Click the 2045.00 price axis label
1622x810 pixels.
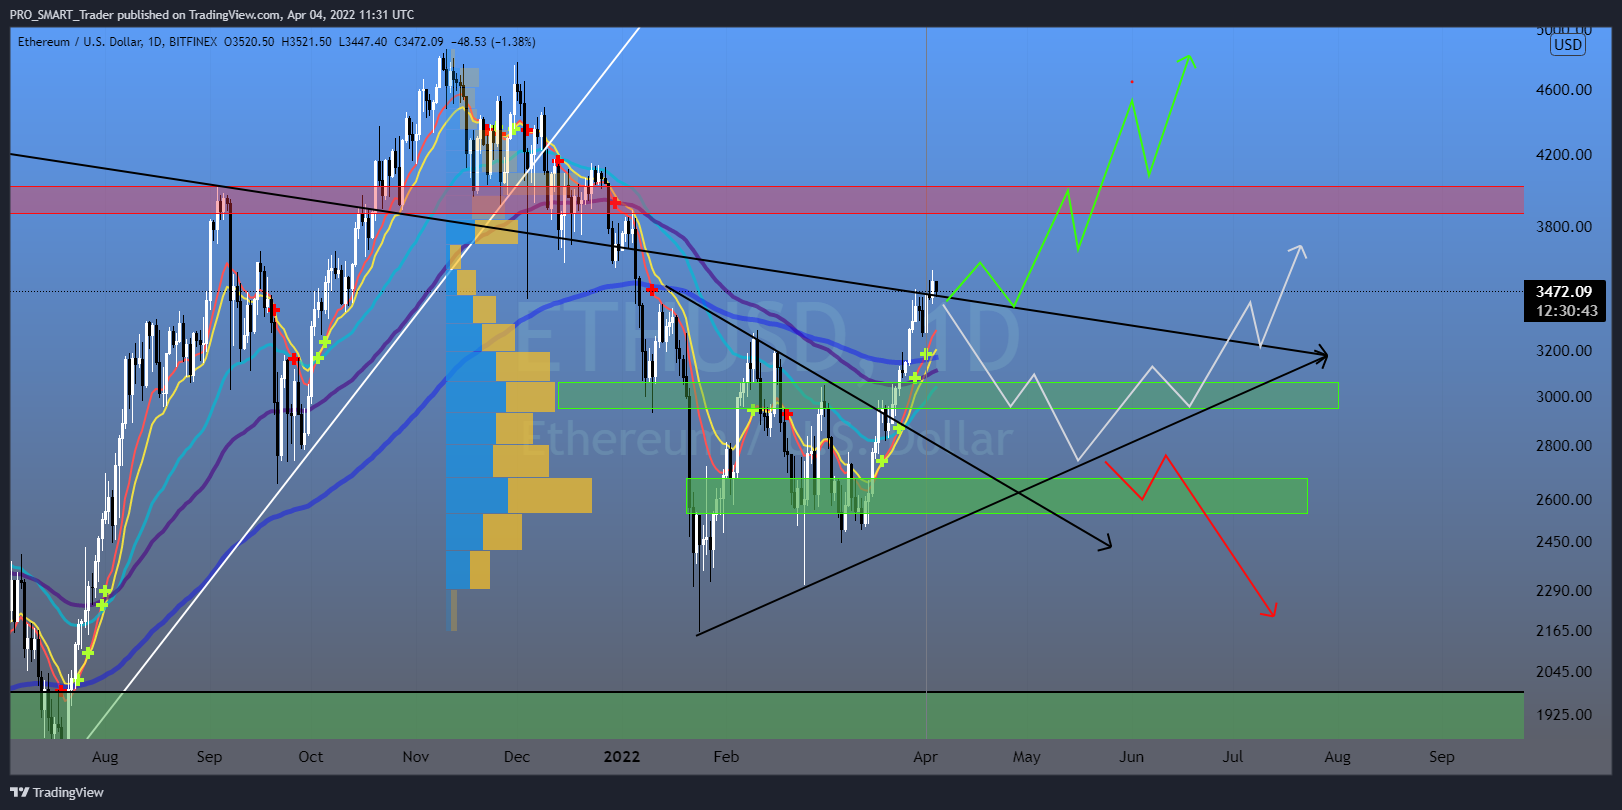(1564, 672)
